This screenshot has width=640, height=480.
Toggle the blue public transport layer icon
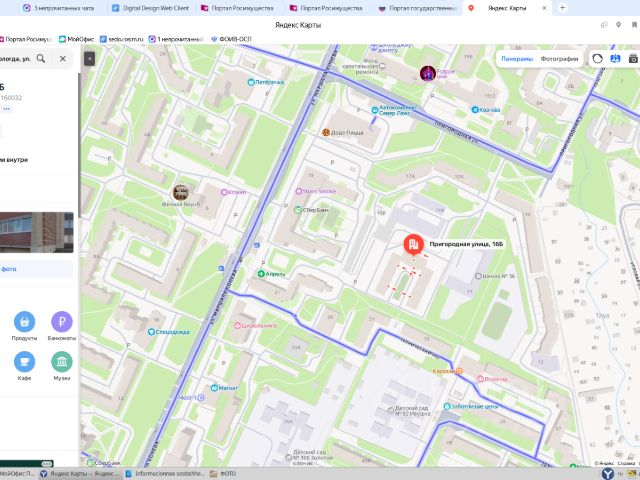(615, 59)
